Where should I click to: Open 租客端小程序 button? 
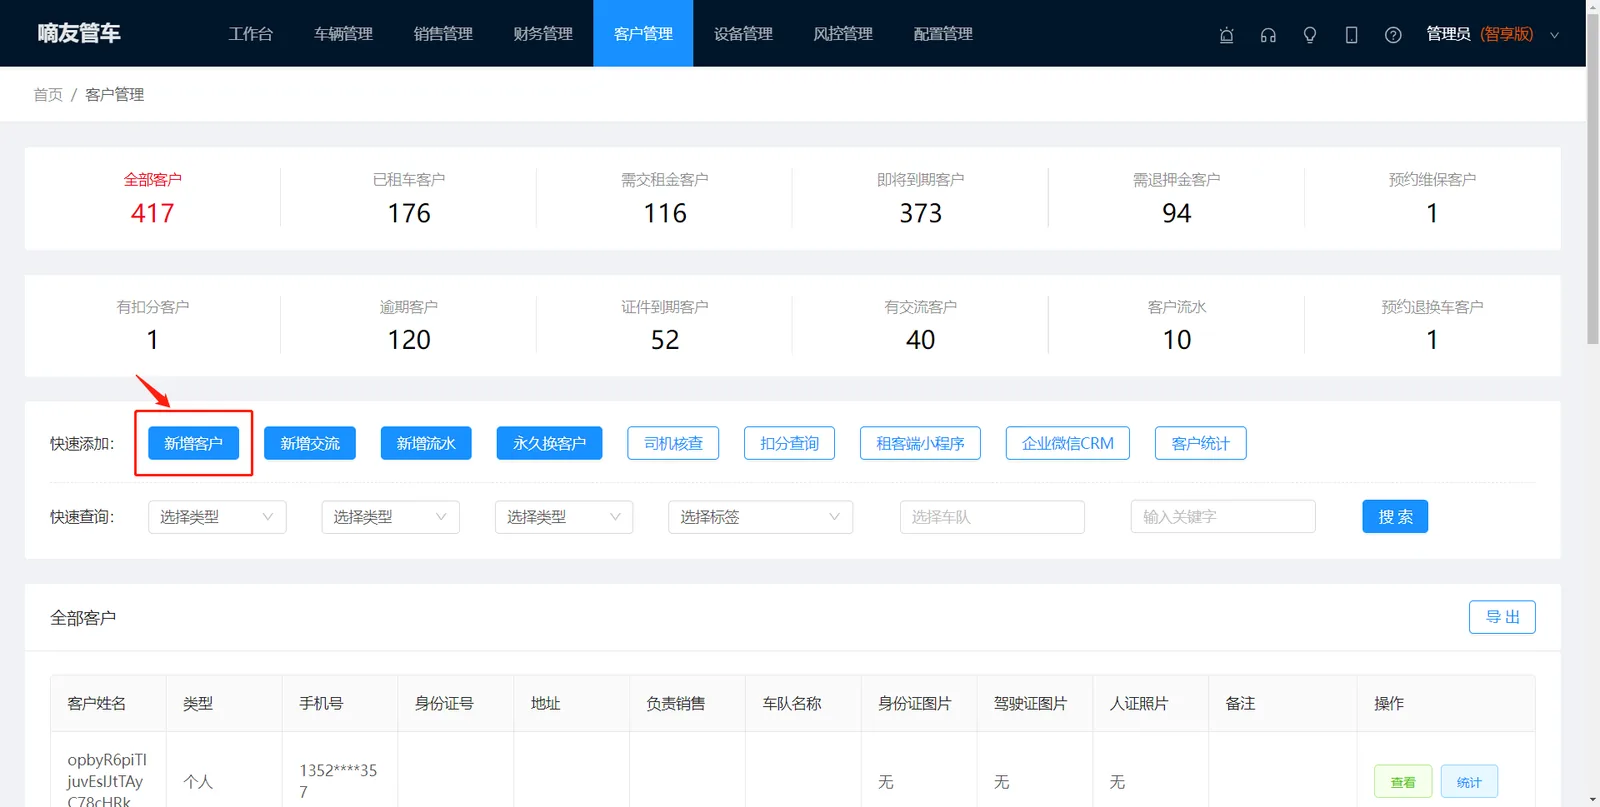[920, 443]
